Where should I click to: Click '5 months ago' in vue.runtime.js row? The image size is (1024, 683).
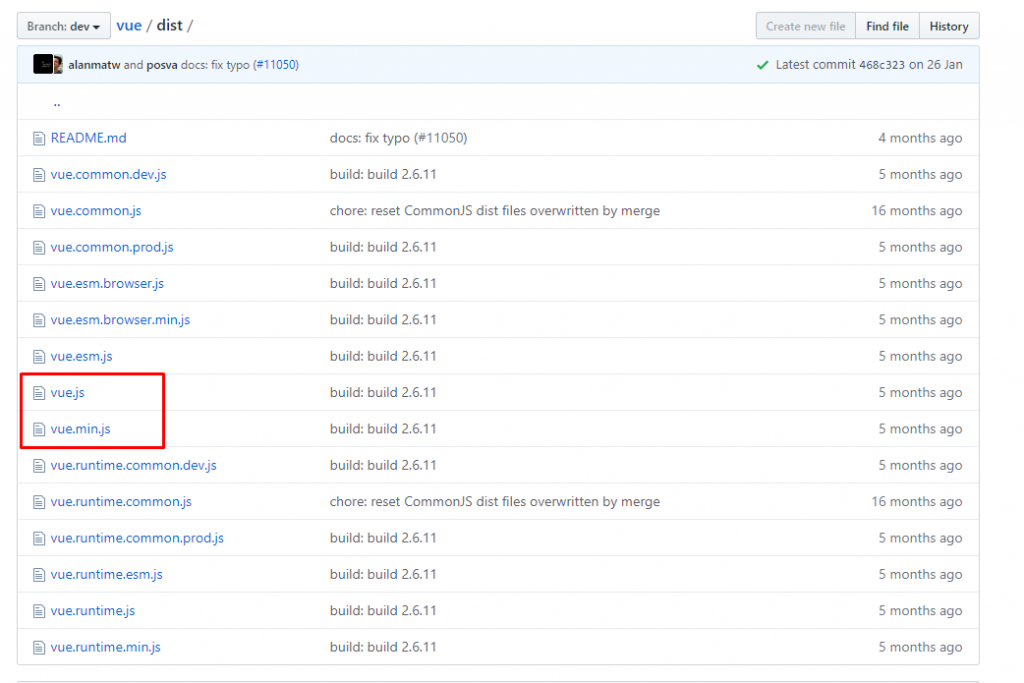(x=920, y=611)
